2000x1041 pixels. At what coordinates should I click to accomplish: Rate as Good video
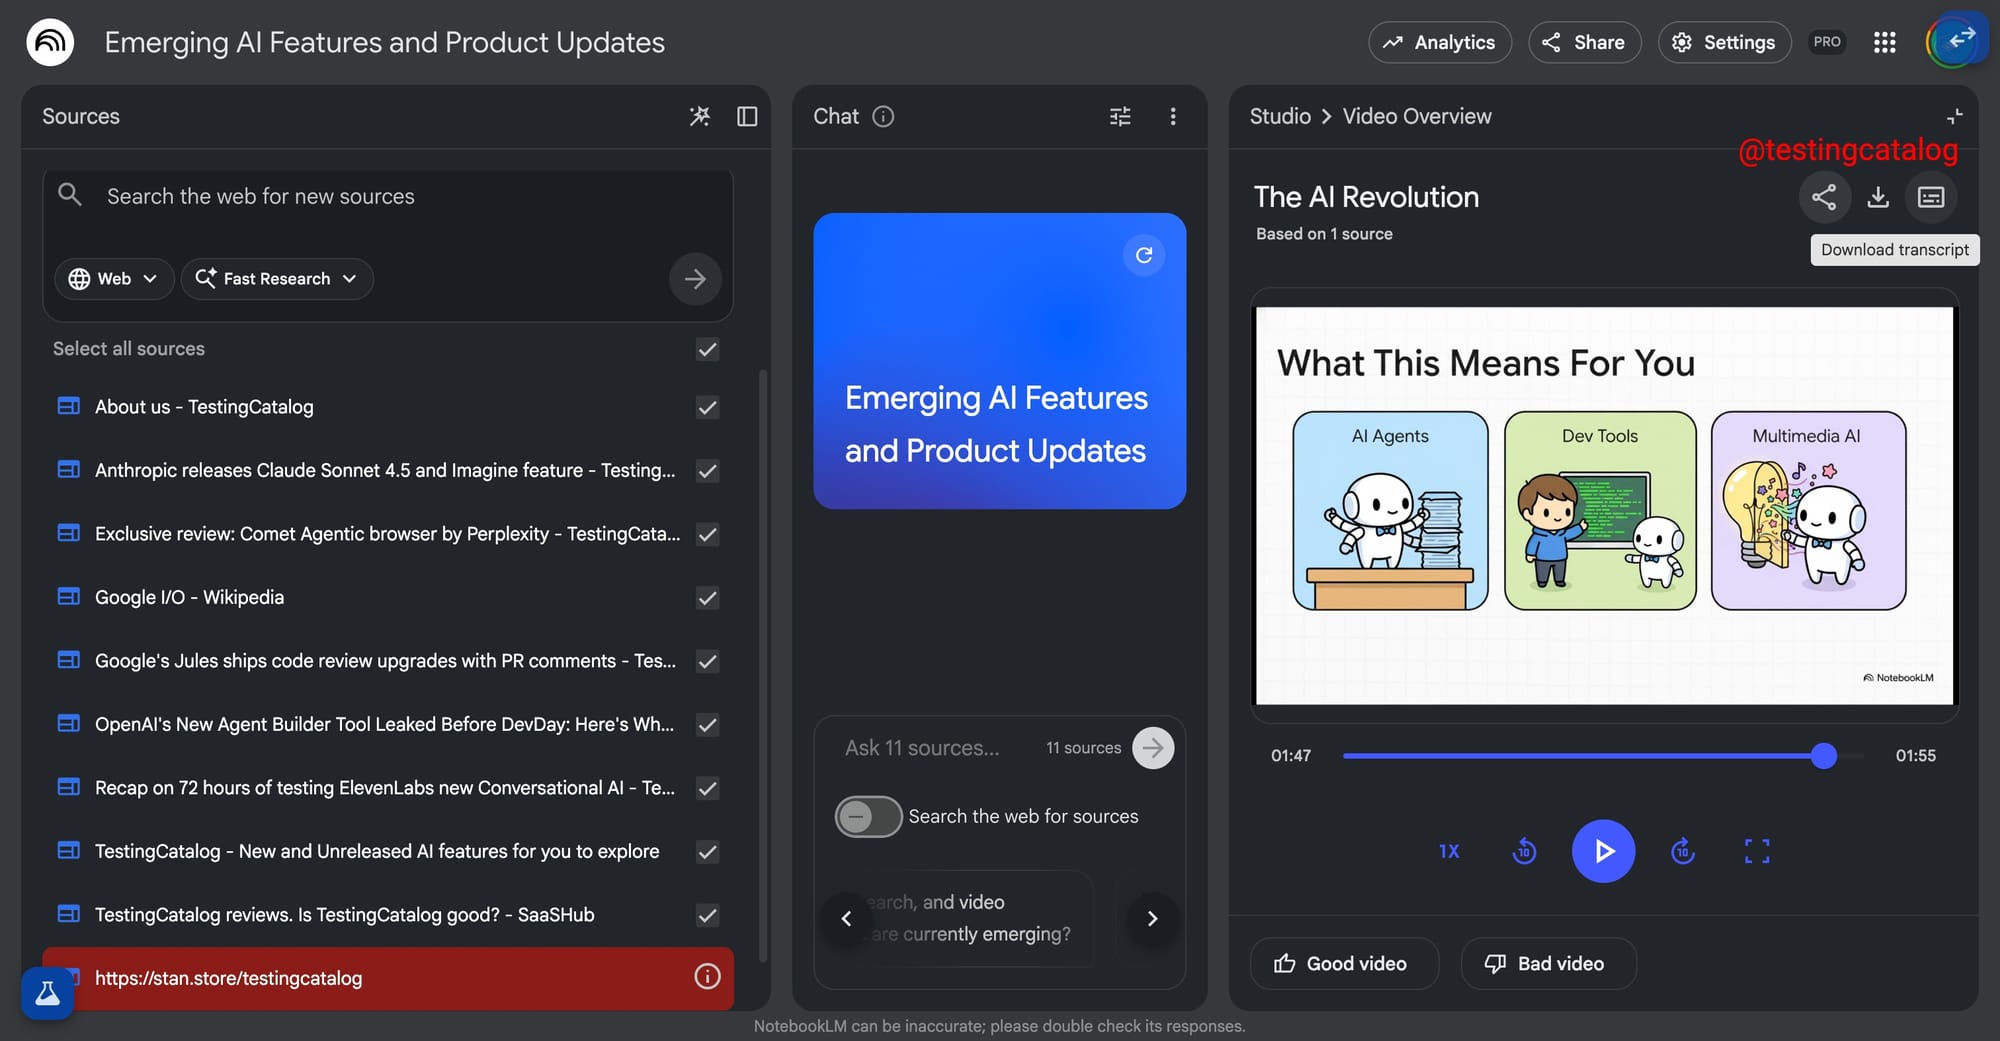[x=1343, y=963]
